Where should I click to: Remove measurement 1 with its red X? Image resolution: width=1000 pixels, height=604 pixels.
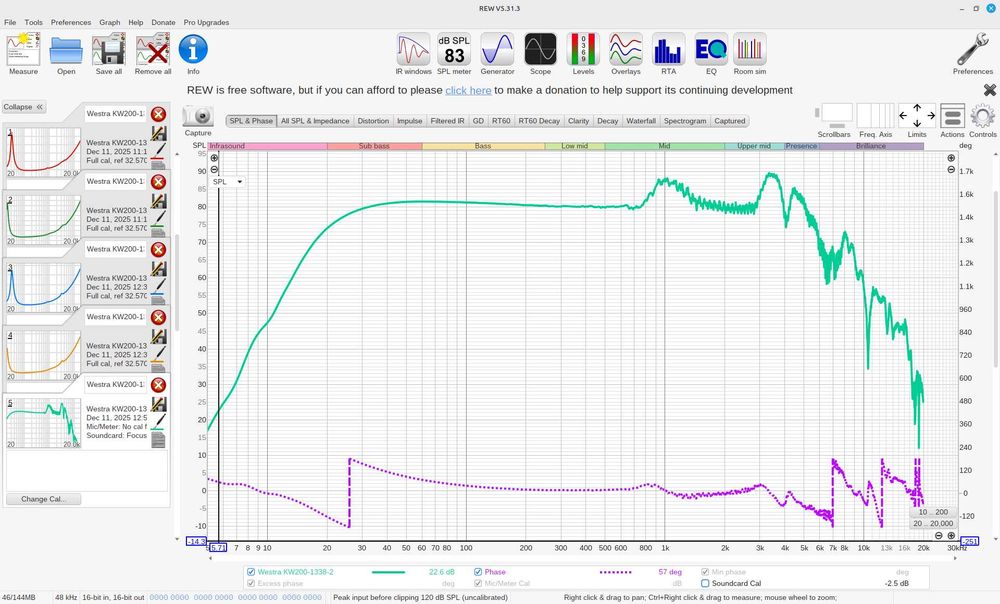pos(158,114)
